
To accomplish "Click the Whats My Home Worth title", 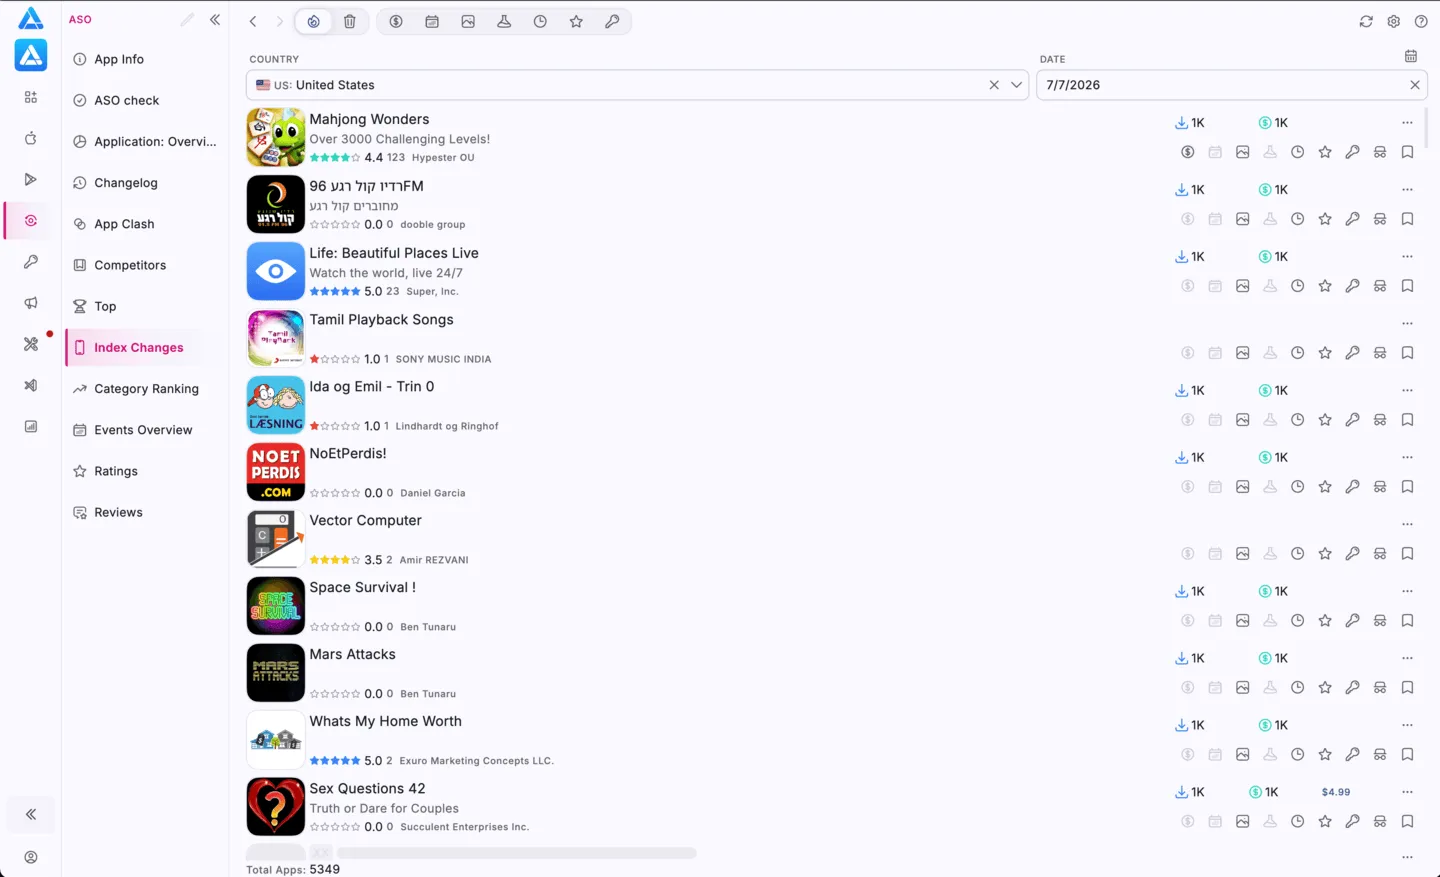I will 386,721.
